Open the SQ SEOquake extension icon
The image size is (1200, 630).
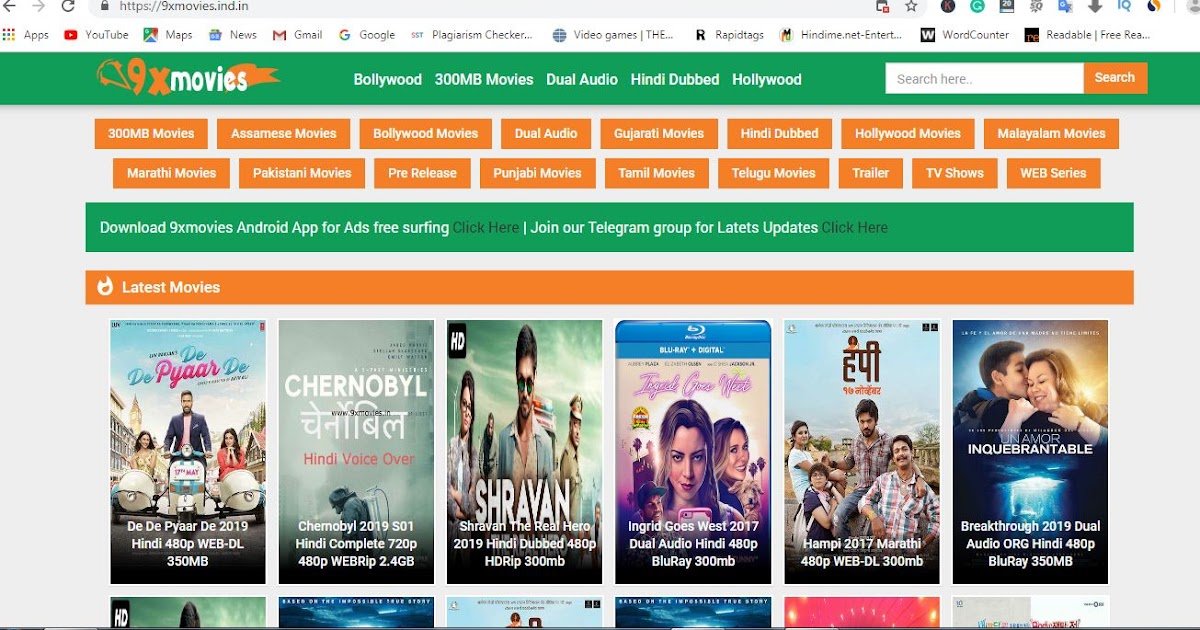[1036, 6]
